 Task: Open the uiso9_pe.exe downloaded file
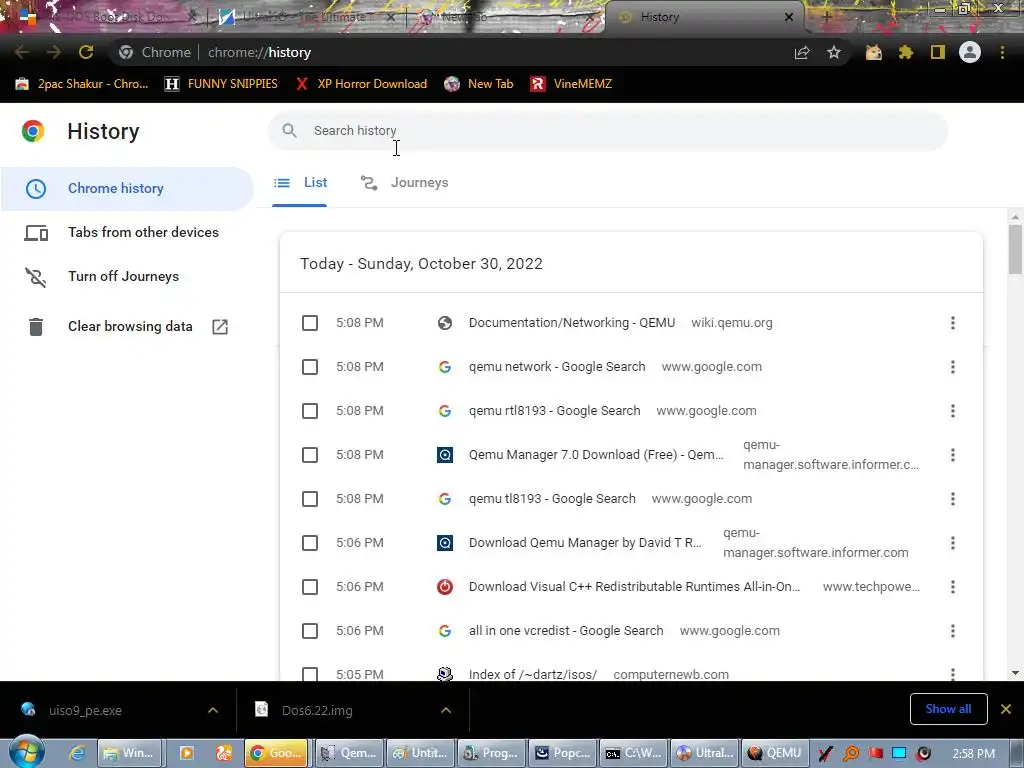pos(85,710)
